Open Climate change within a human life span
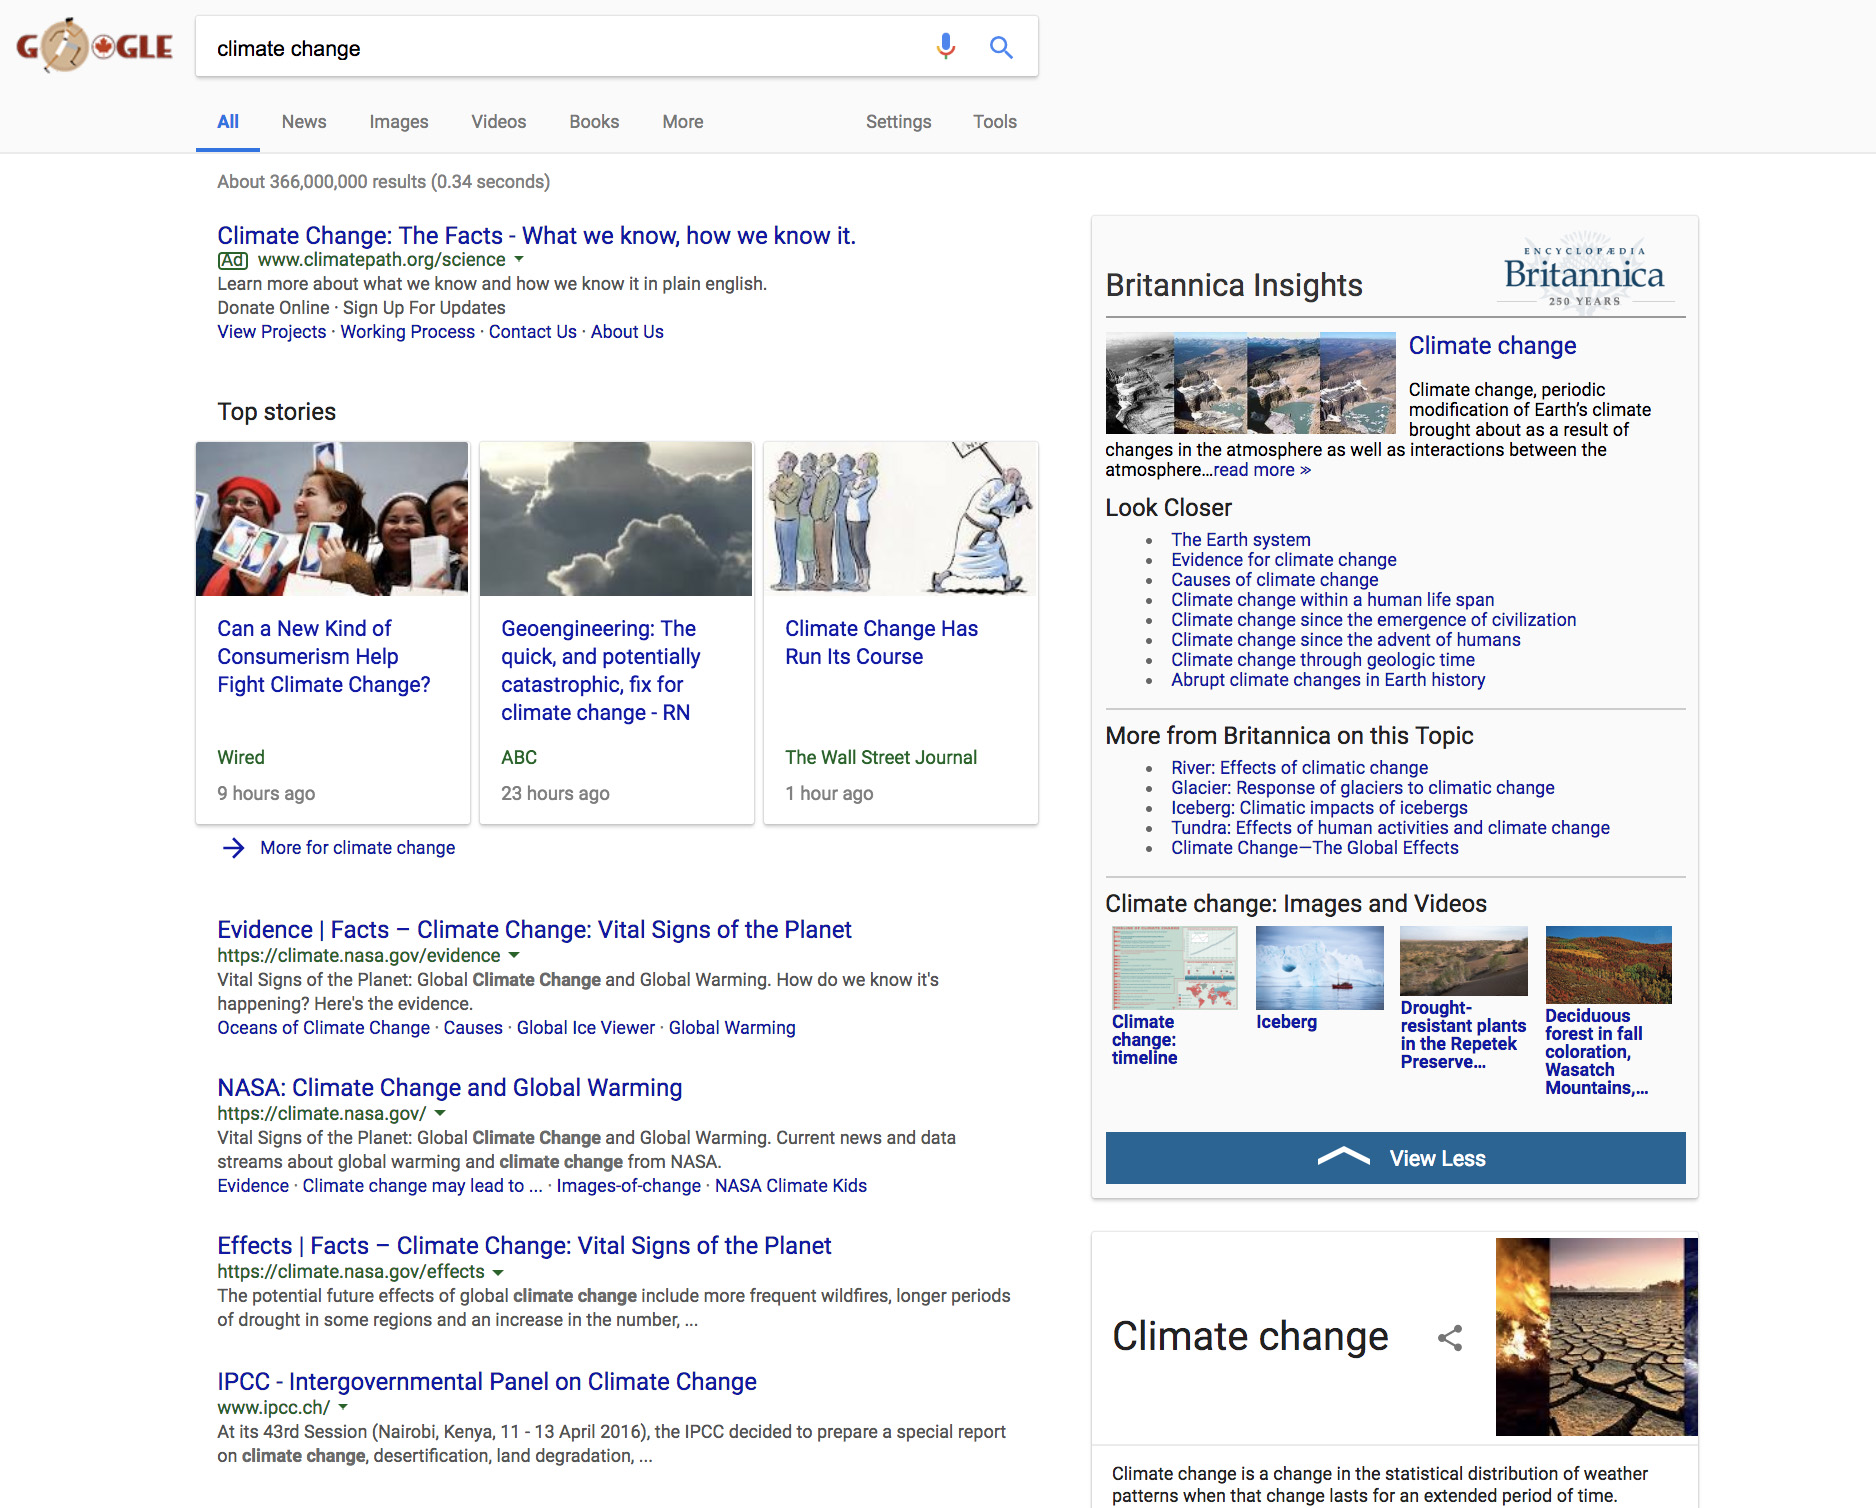The height and width of the screenshot is (1508, 1876). click(1333, 600)
